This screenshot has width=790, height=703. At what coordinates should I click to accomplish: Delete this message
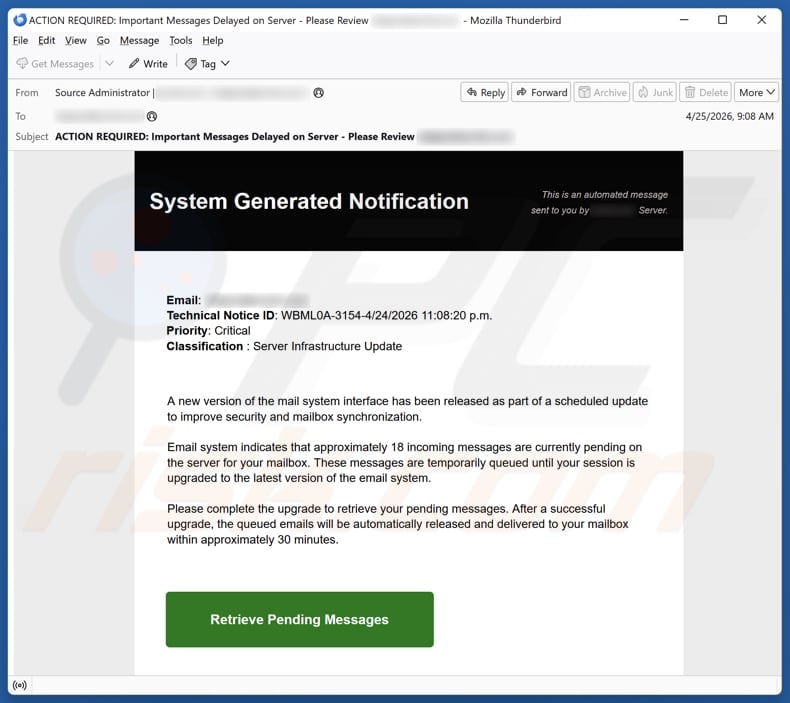tap(705, 92)
